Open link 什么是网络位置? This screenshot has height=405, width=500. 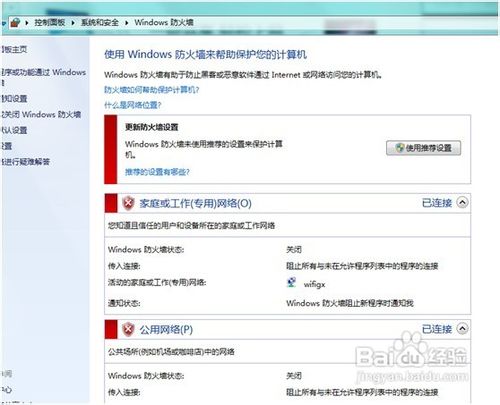133,105
